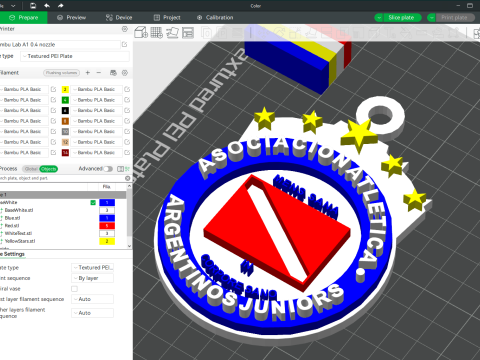Switch process scope to Objects
The image size is (480, 360).
point(49,169)
